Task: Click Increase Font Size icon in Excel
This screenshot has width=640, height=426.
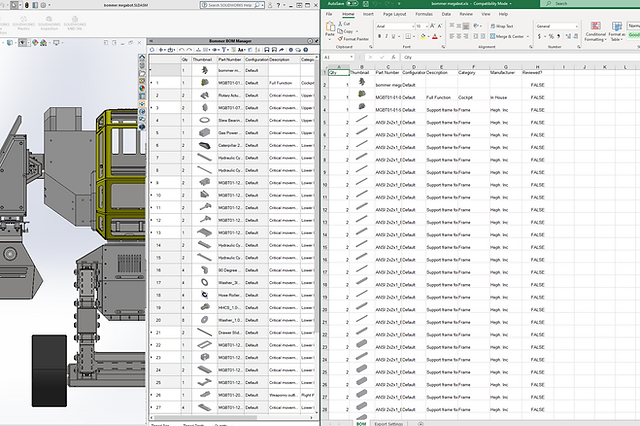Action: click(x=433, y=26)
